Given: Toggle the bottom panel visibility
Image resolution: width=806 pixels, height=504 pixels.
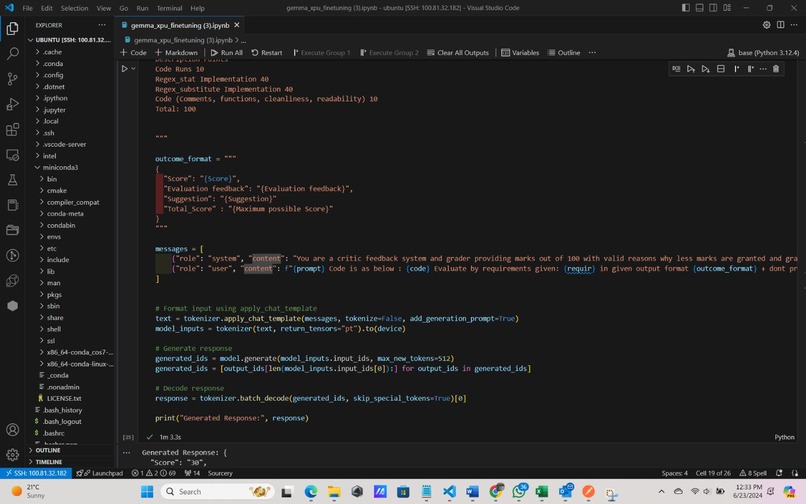Looking at the screenshot, I should coord(700,8).
